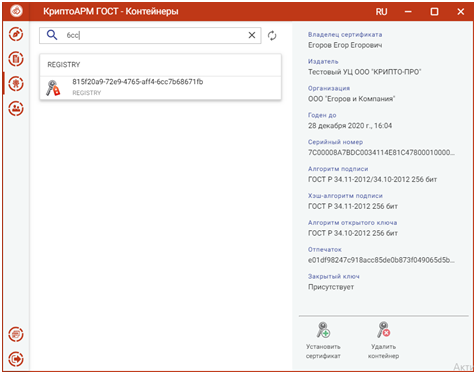Open the documents sidebar icon
Screen dimensions: 476x374
(16, 59)
